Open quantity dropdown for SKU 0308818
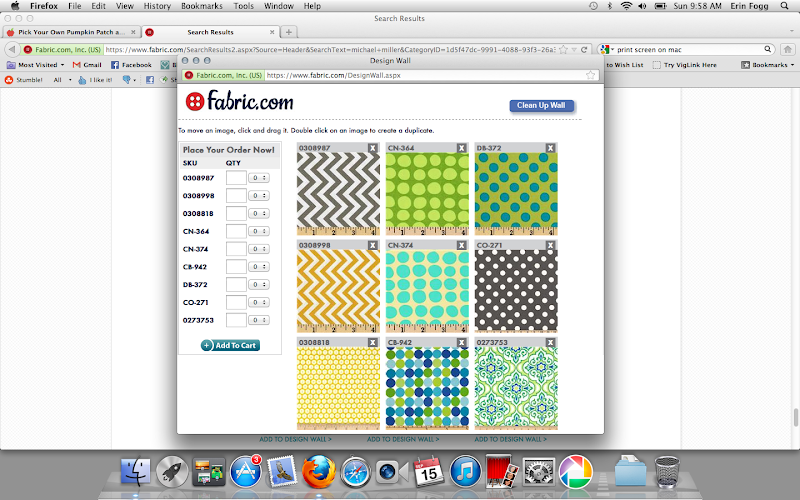800x500 pixels. (x=259, y=213)
